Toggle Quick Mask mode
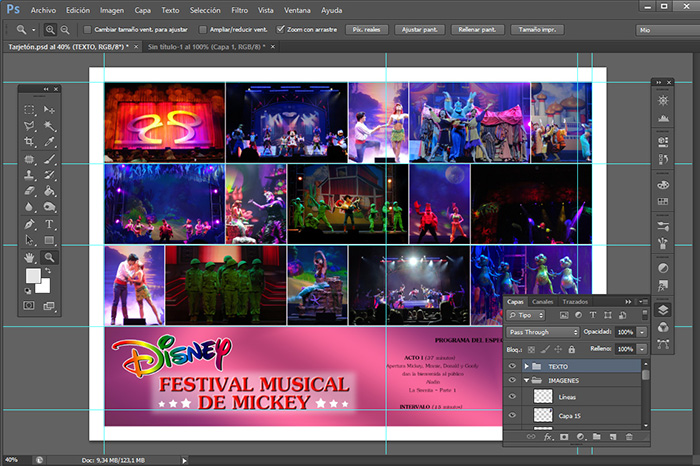700x466 pixels. click(x=29, y=306)
